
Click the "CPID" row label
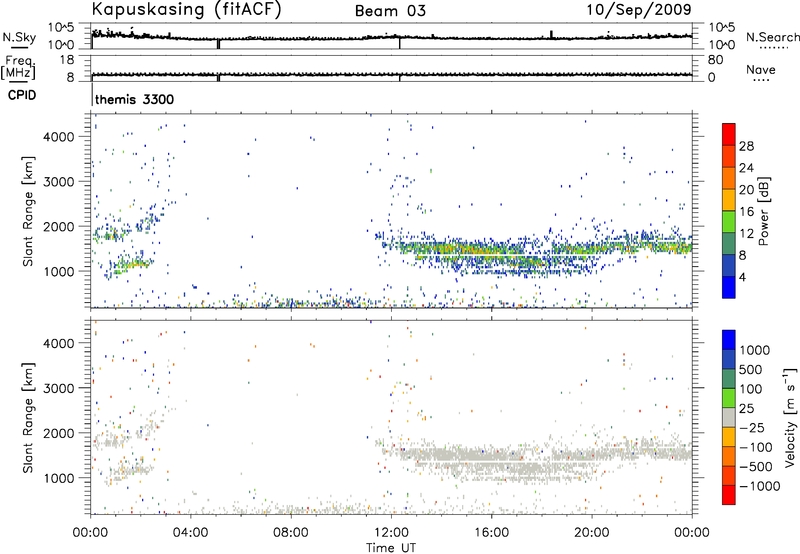coord(21,95)
